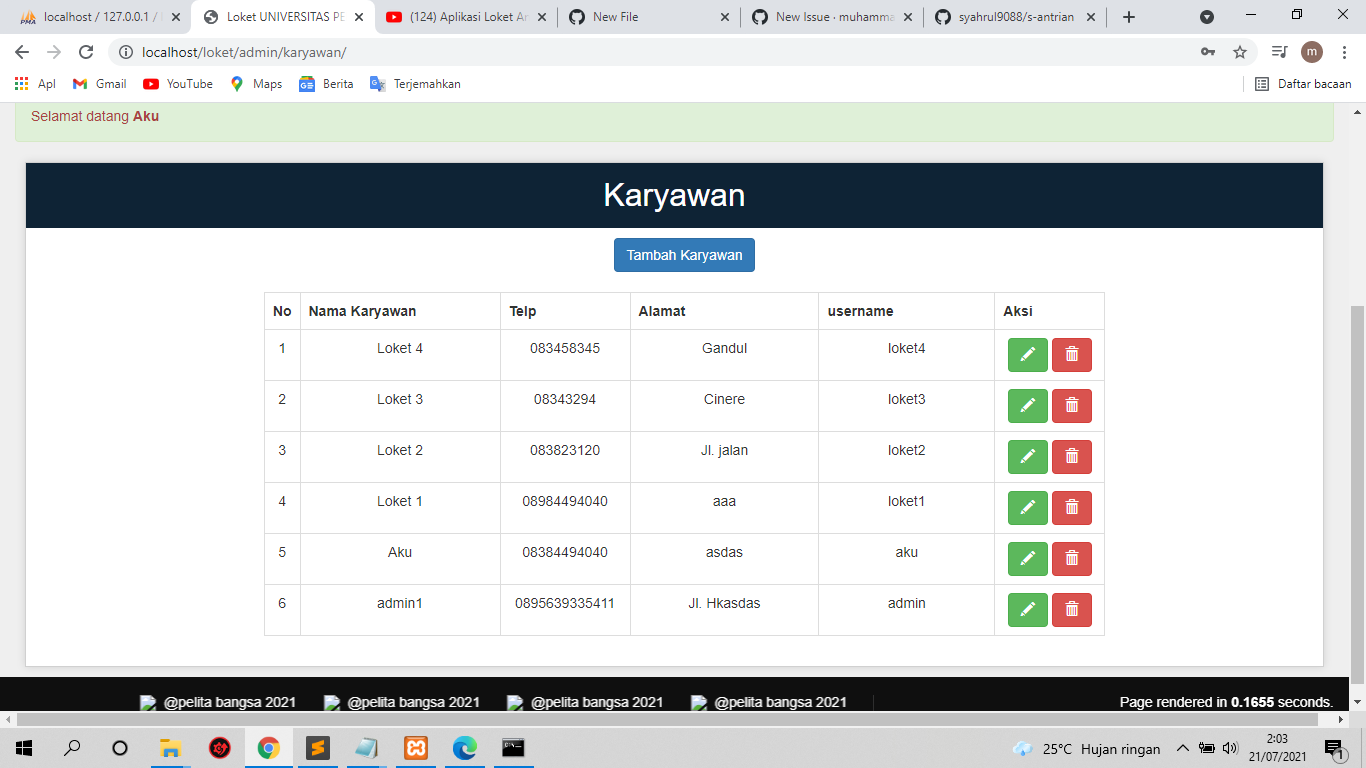The image size is (1366, 768).
Task: Click the Tambah Karyawan button
Action: tap(684, 255)
